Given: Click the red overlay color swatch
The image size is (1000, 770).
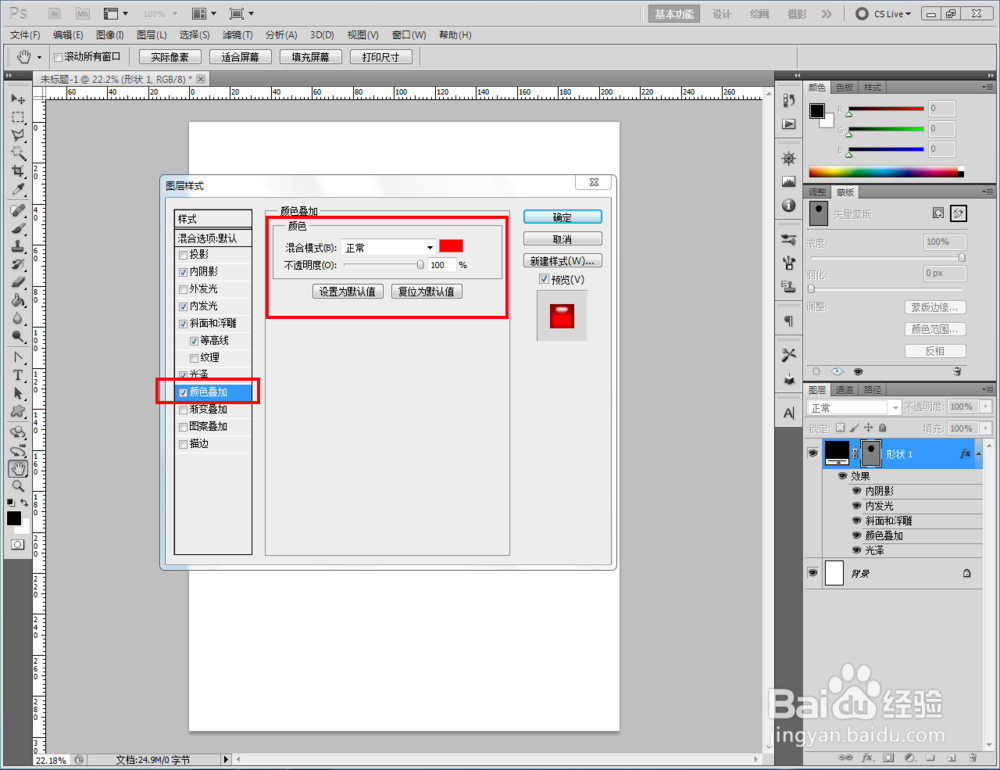Looking at the screenshot, I should [x=451, y=246].
